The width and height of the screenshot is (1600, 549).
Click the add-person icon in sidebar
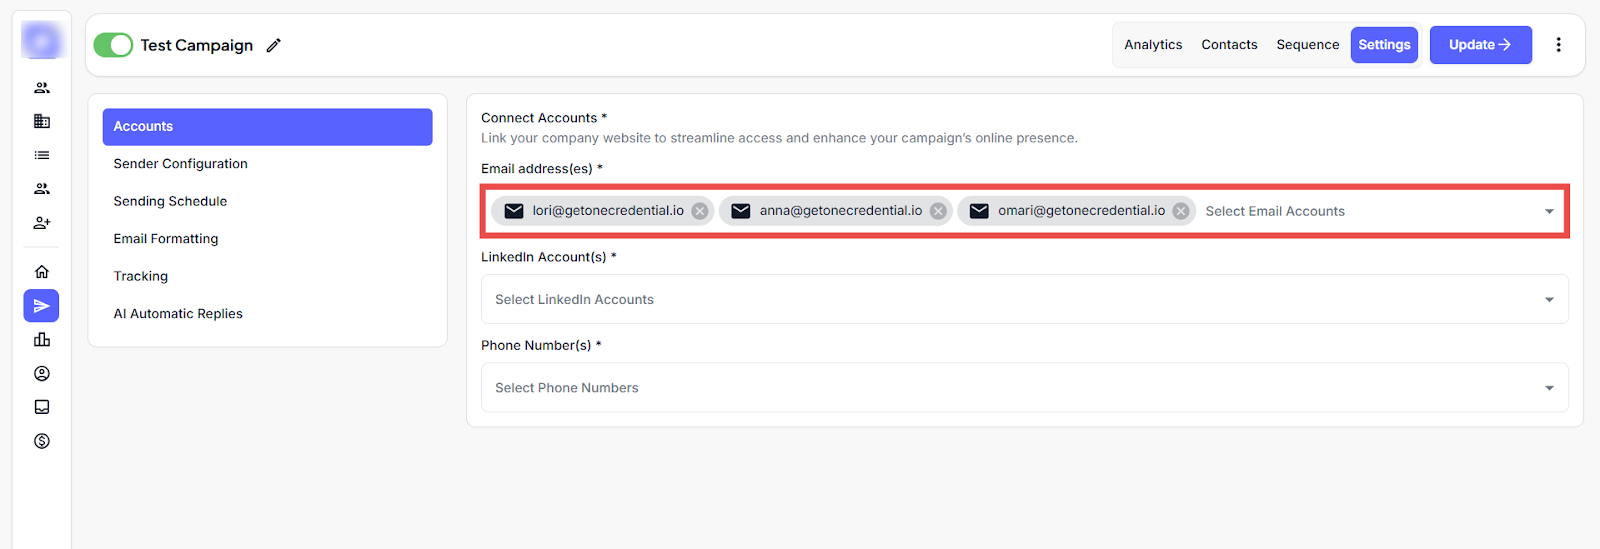(42, 223)
